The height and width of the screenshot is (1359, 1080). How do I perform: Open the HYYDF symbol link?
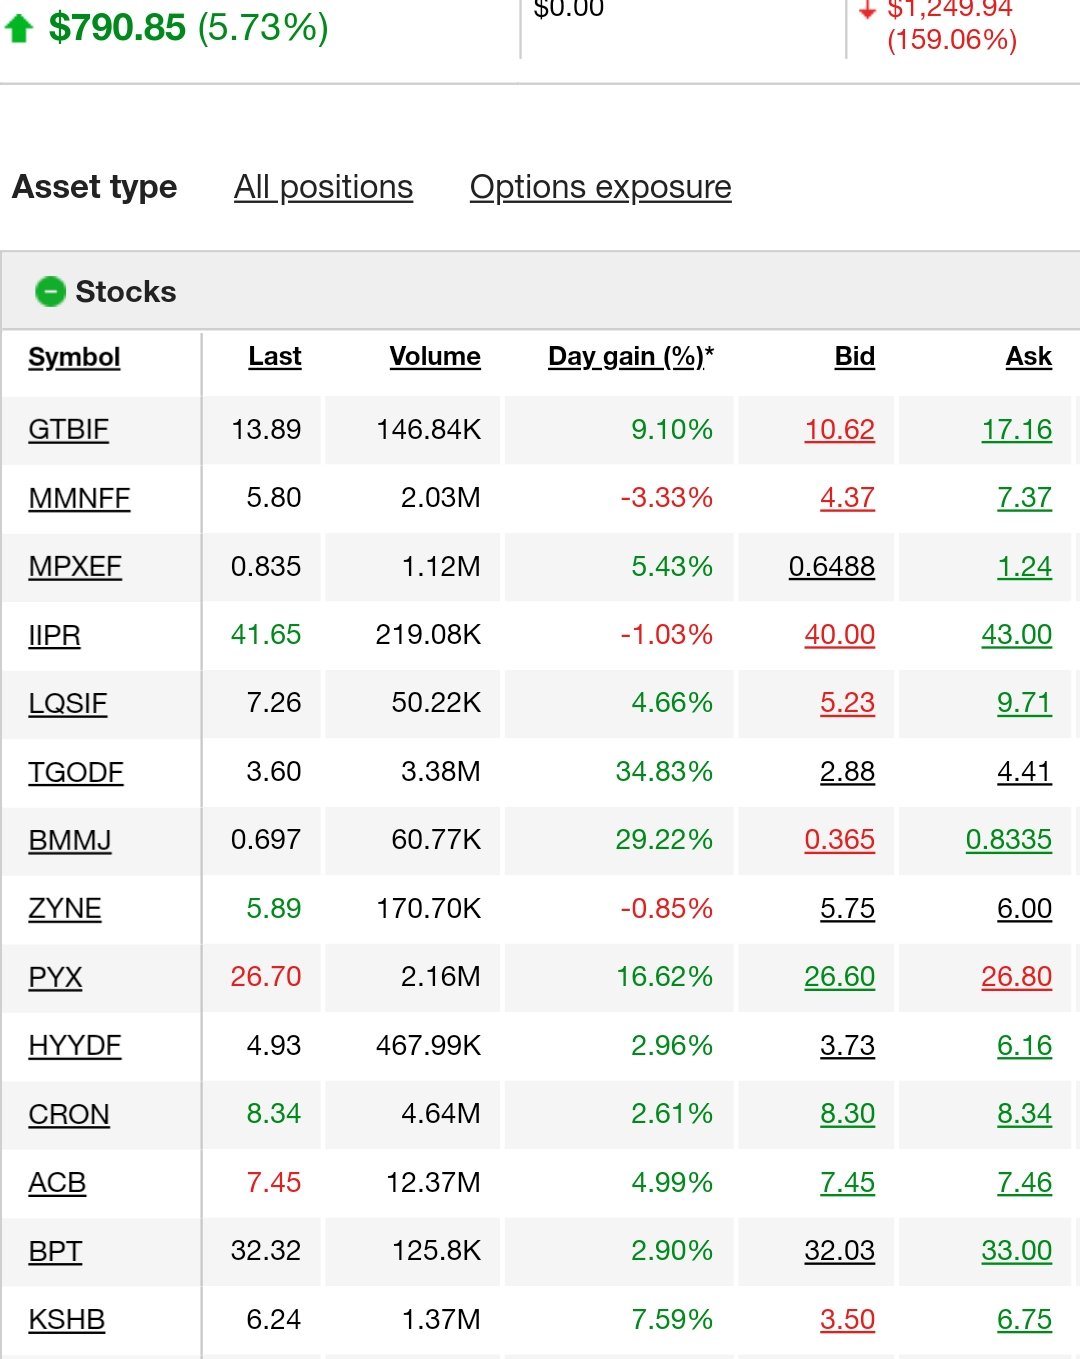click(x=75, y=1046)
